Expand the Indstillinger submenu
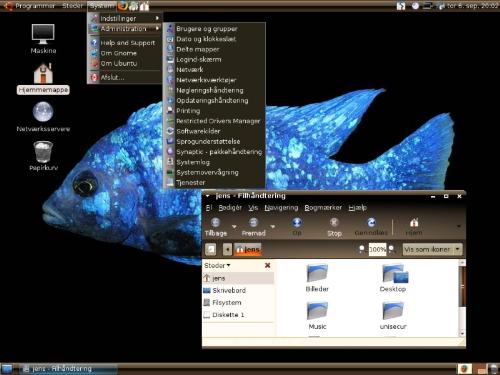Viewport: 500px width, 375px height. tap(125, 18)
